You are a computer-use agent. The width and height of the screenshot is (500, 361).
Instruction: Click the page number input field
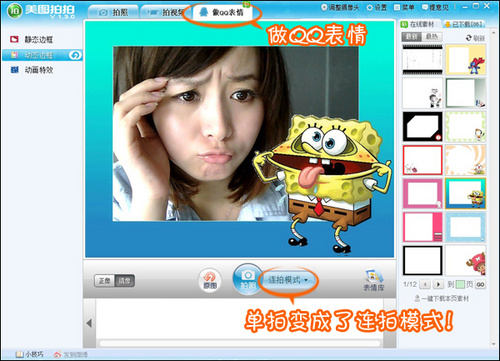coord(460,285)
